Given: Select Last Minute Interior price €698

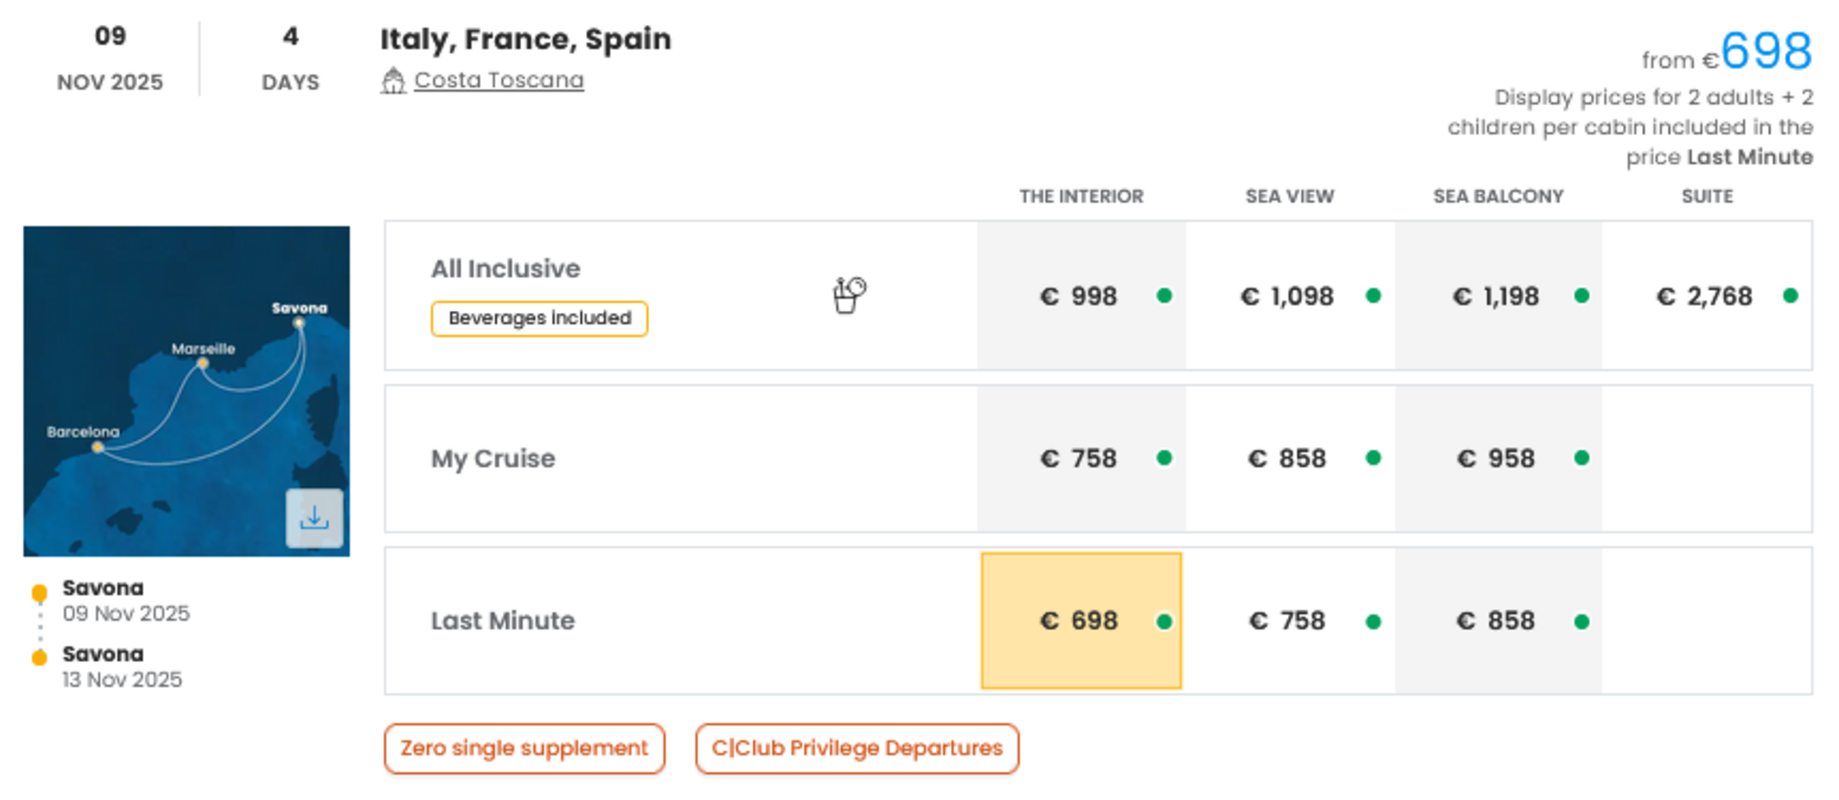Looking at the screenshot, I should click(1080, 621).
